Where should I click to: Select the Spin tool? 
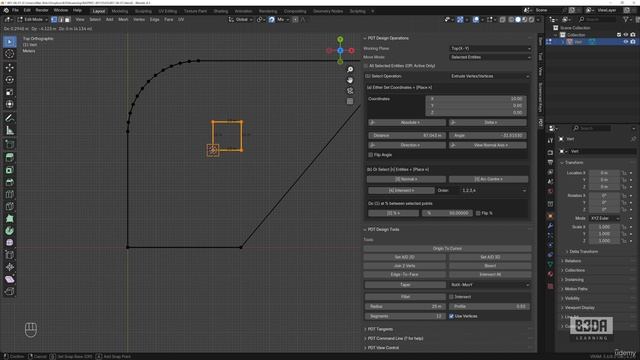pyautogui.click(x=10, y=231)
